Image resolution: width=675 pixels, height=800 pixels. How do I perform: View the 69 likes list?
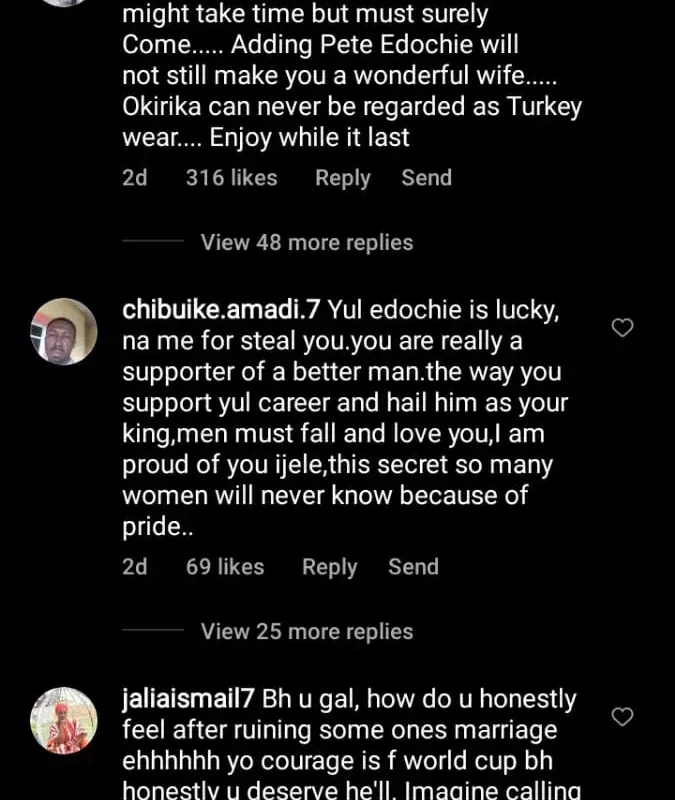tap(225, 567)
